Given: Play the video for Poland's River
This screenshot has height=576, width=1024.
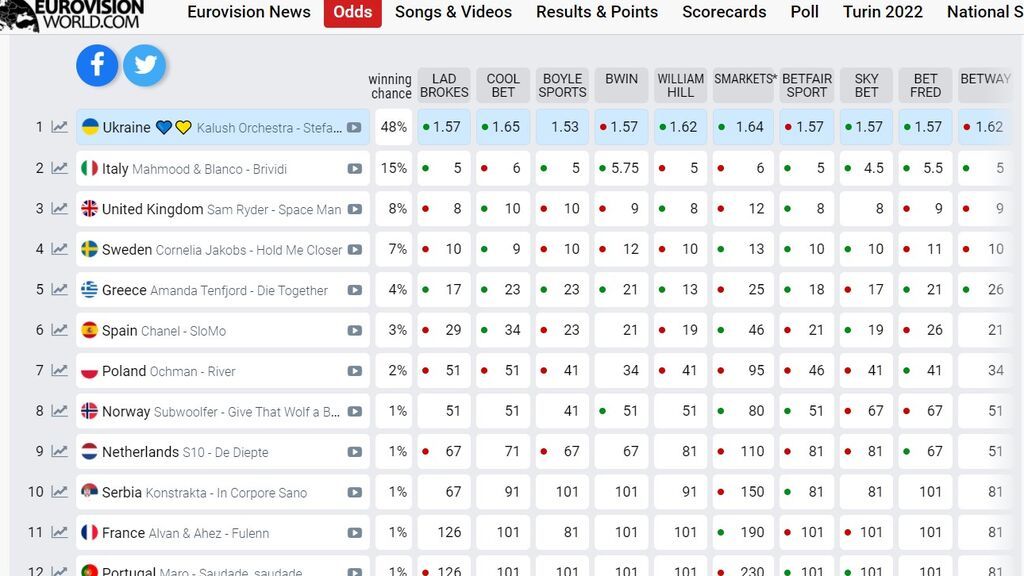Looking at the screenshot, I should point(355,371).
